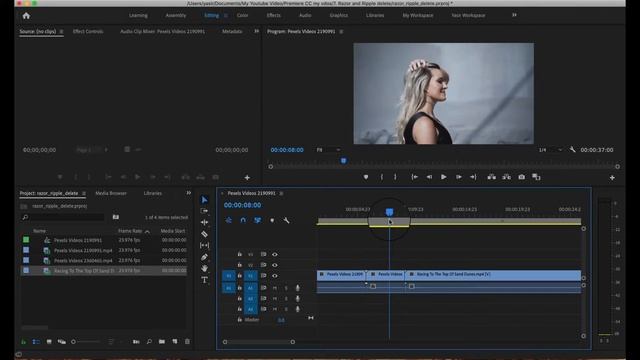Select the Hand tool

(204, 268)
